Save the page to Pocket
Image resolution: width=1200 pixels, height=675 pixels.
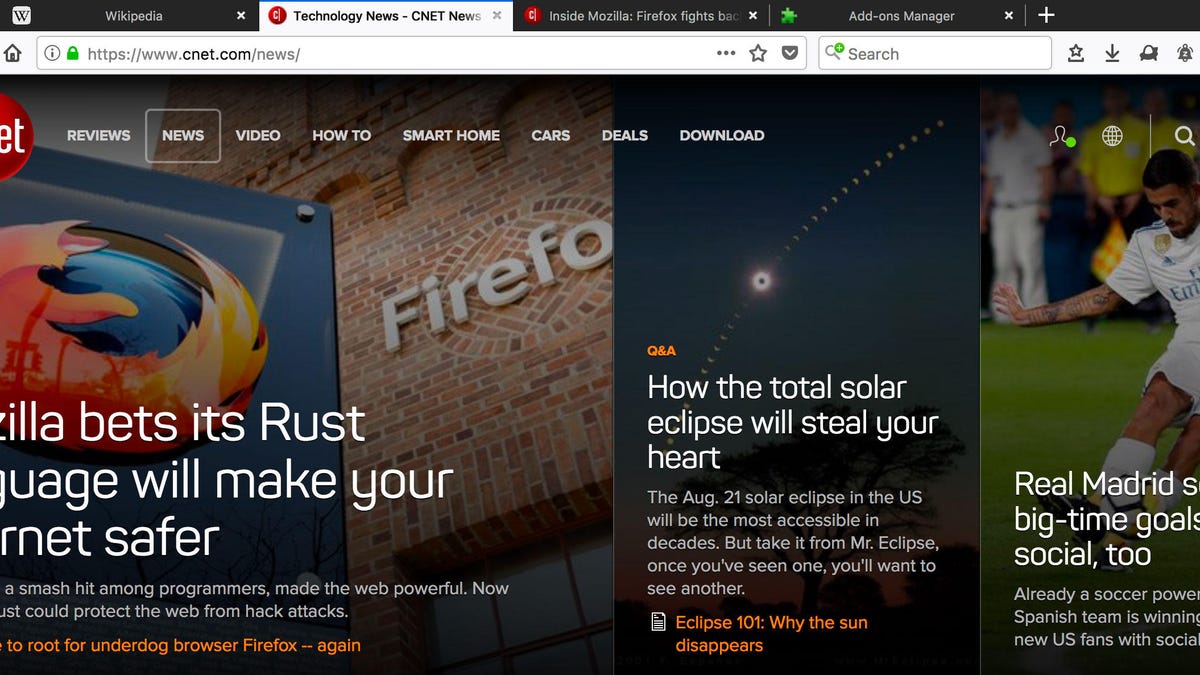click(x=790, y=53)
